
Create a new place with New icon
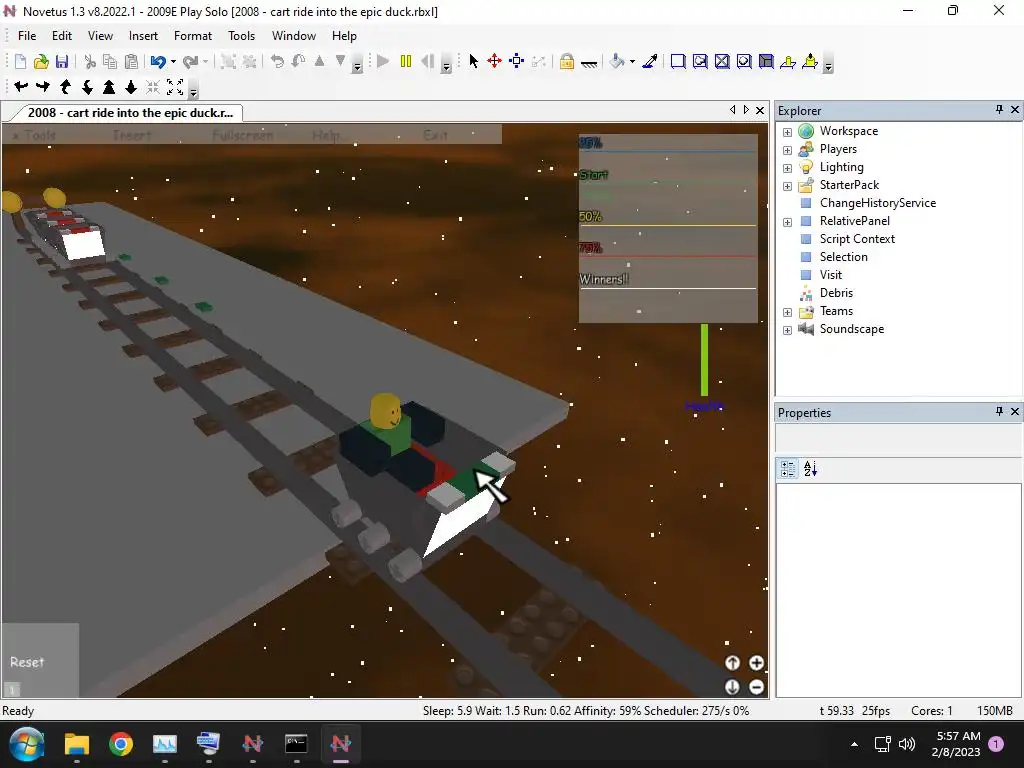[20, 61]
